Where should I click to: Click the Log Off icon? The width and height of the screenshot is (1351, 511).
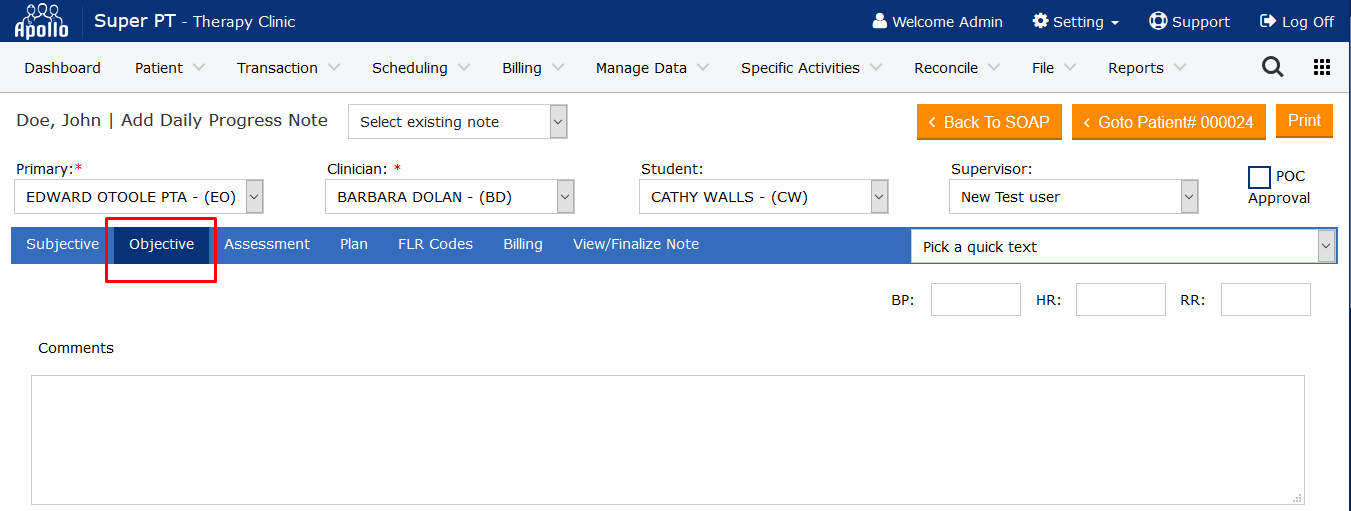tap(1268, 21)
